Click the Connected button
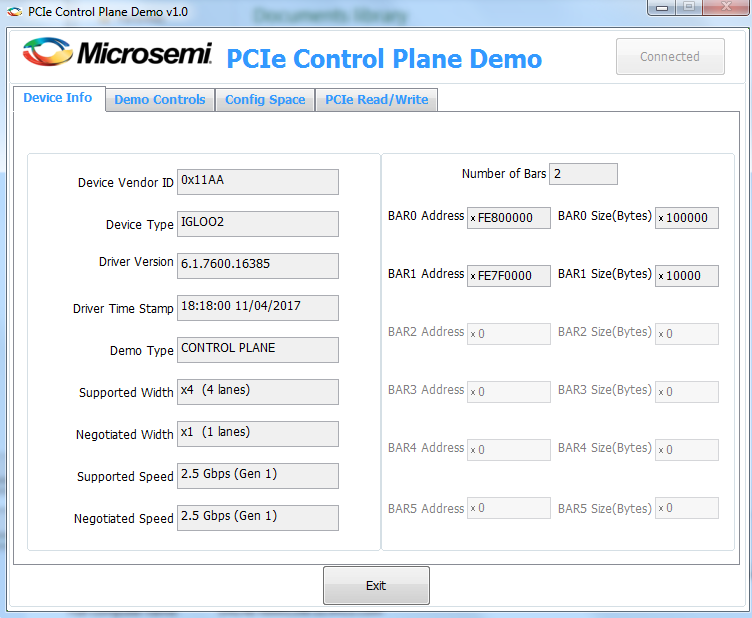 coord(670,57)
